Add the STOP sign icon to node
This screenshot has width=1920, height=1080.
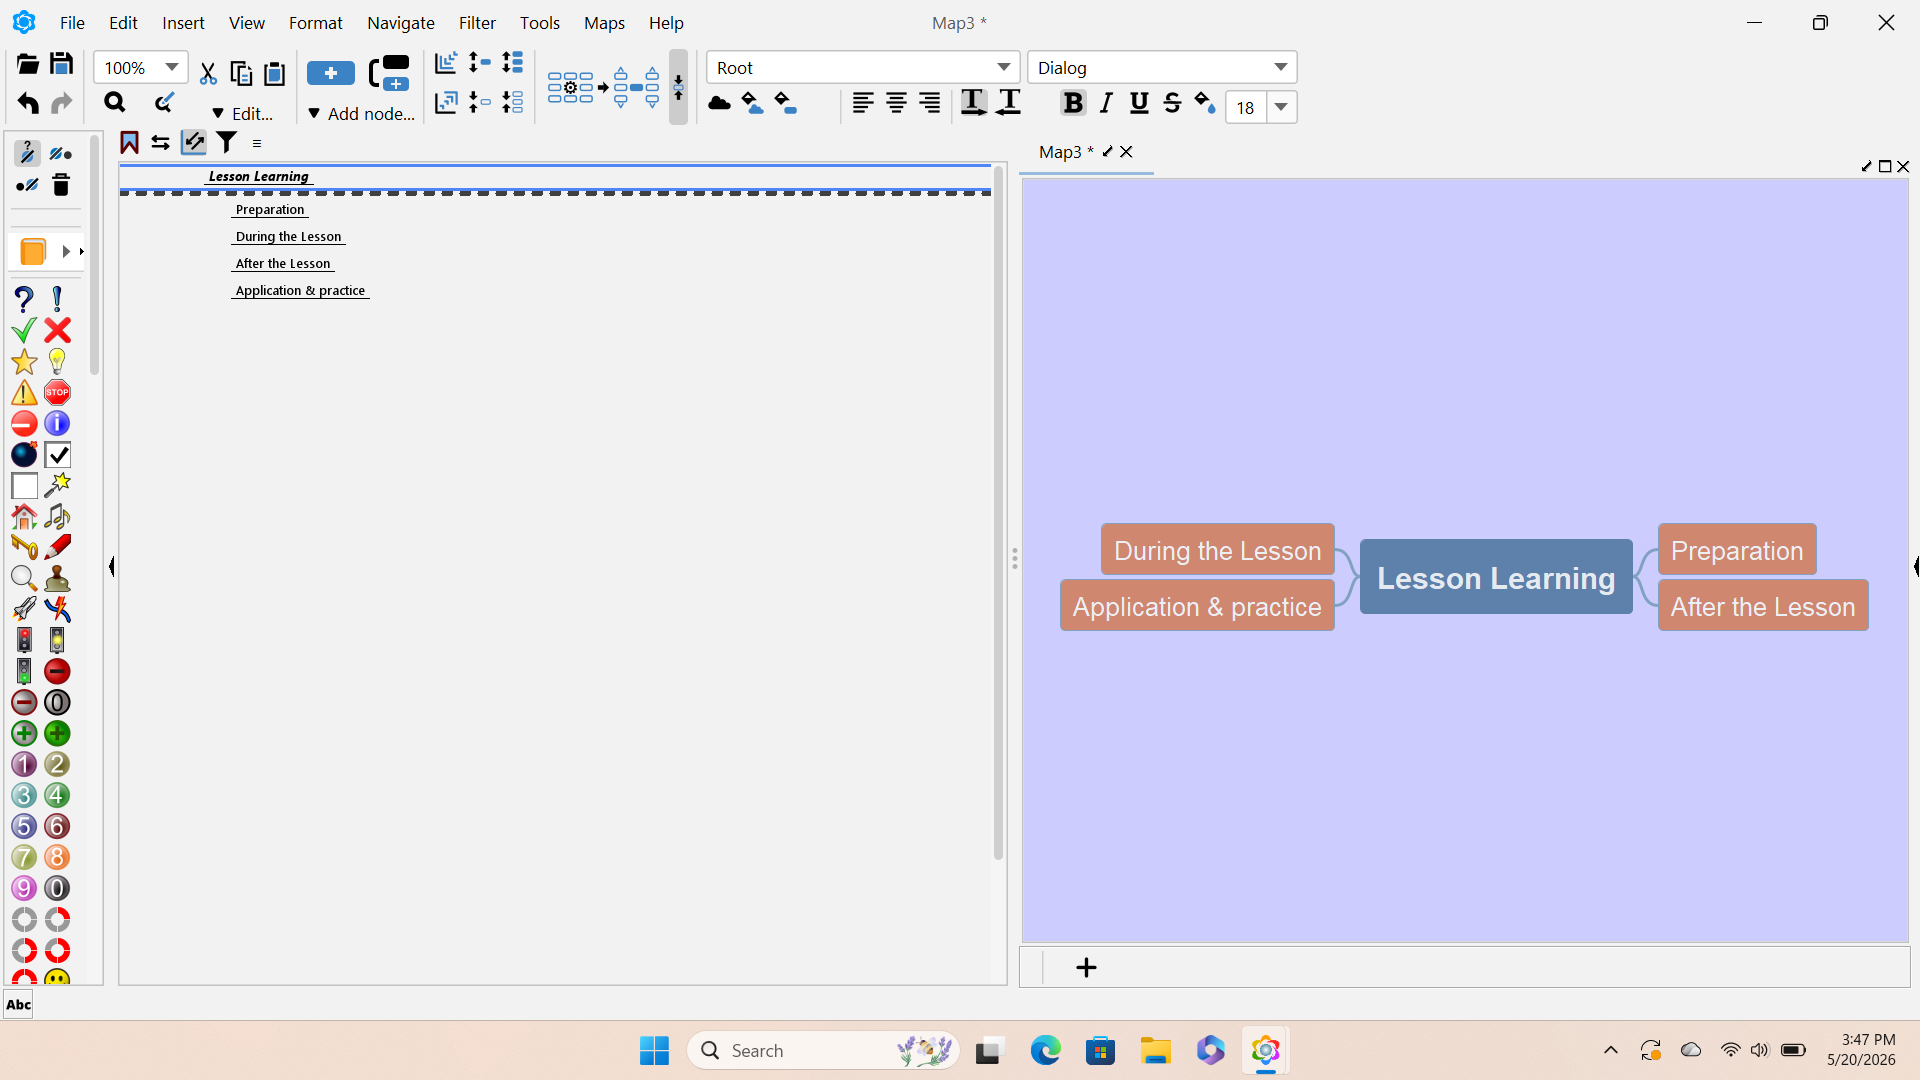pyautogui.click(x=58, y=392)
